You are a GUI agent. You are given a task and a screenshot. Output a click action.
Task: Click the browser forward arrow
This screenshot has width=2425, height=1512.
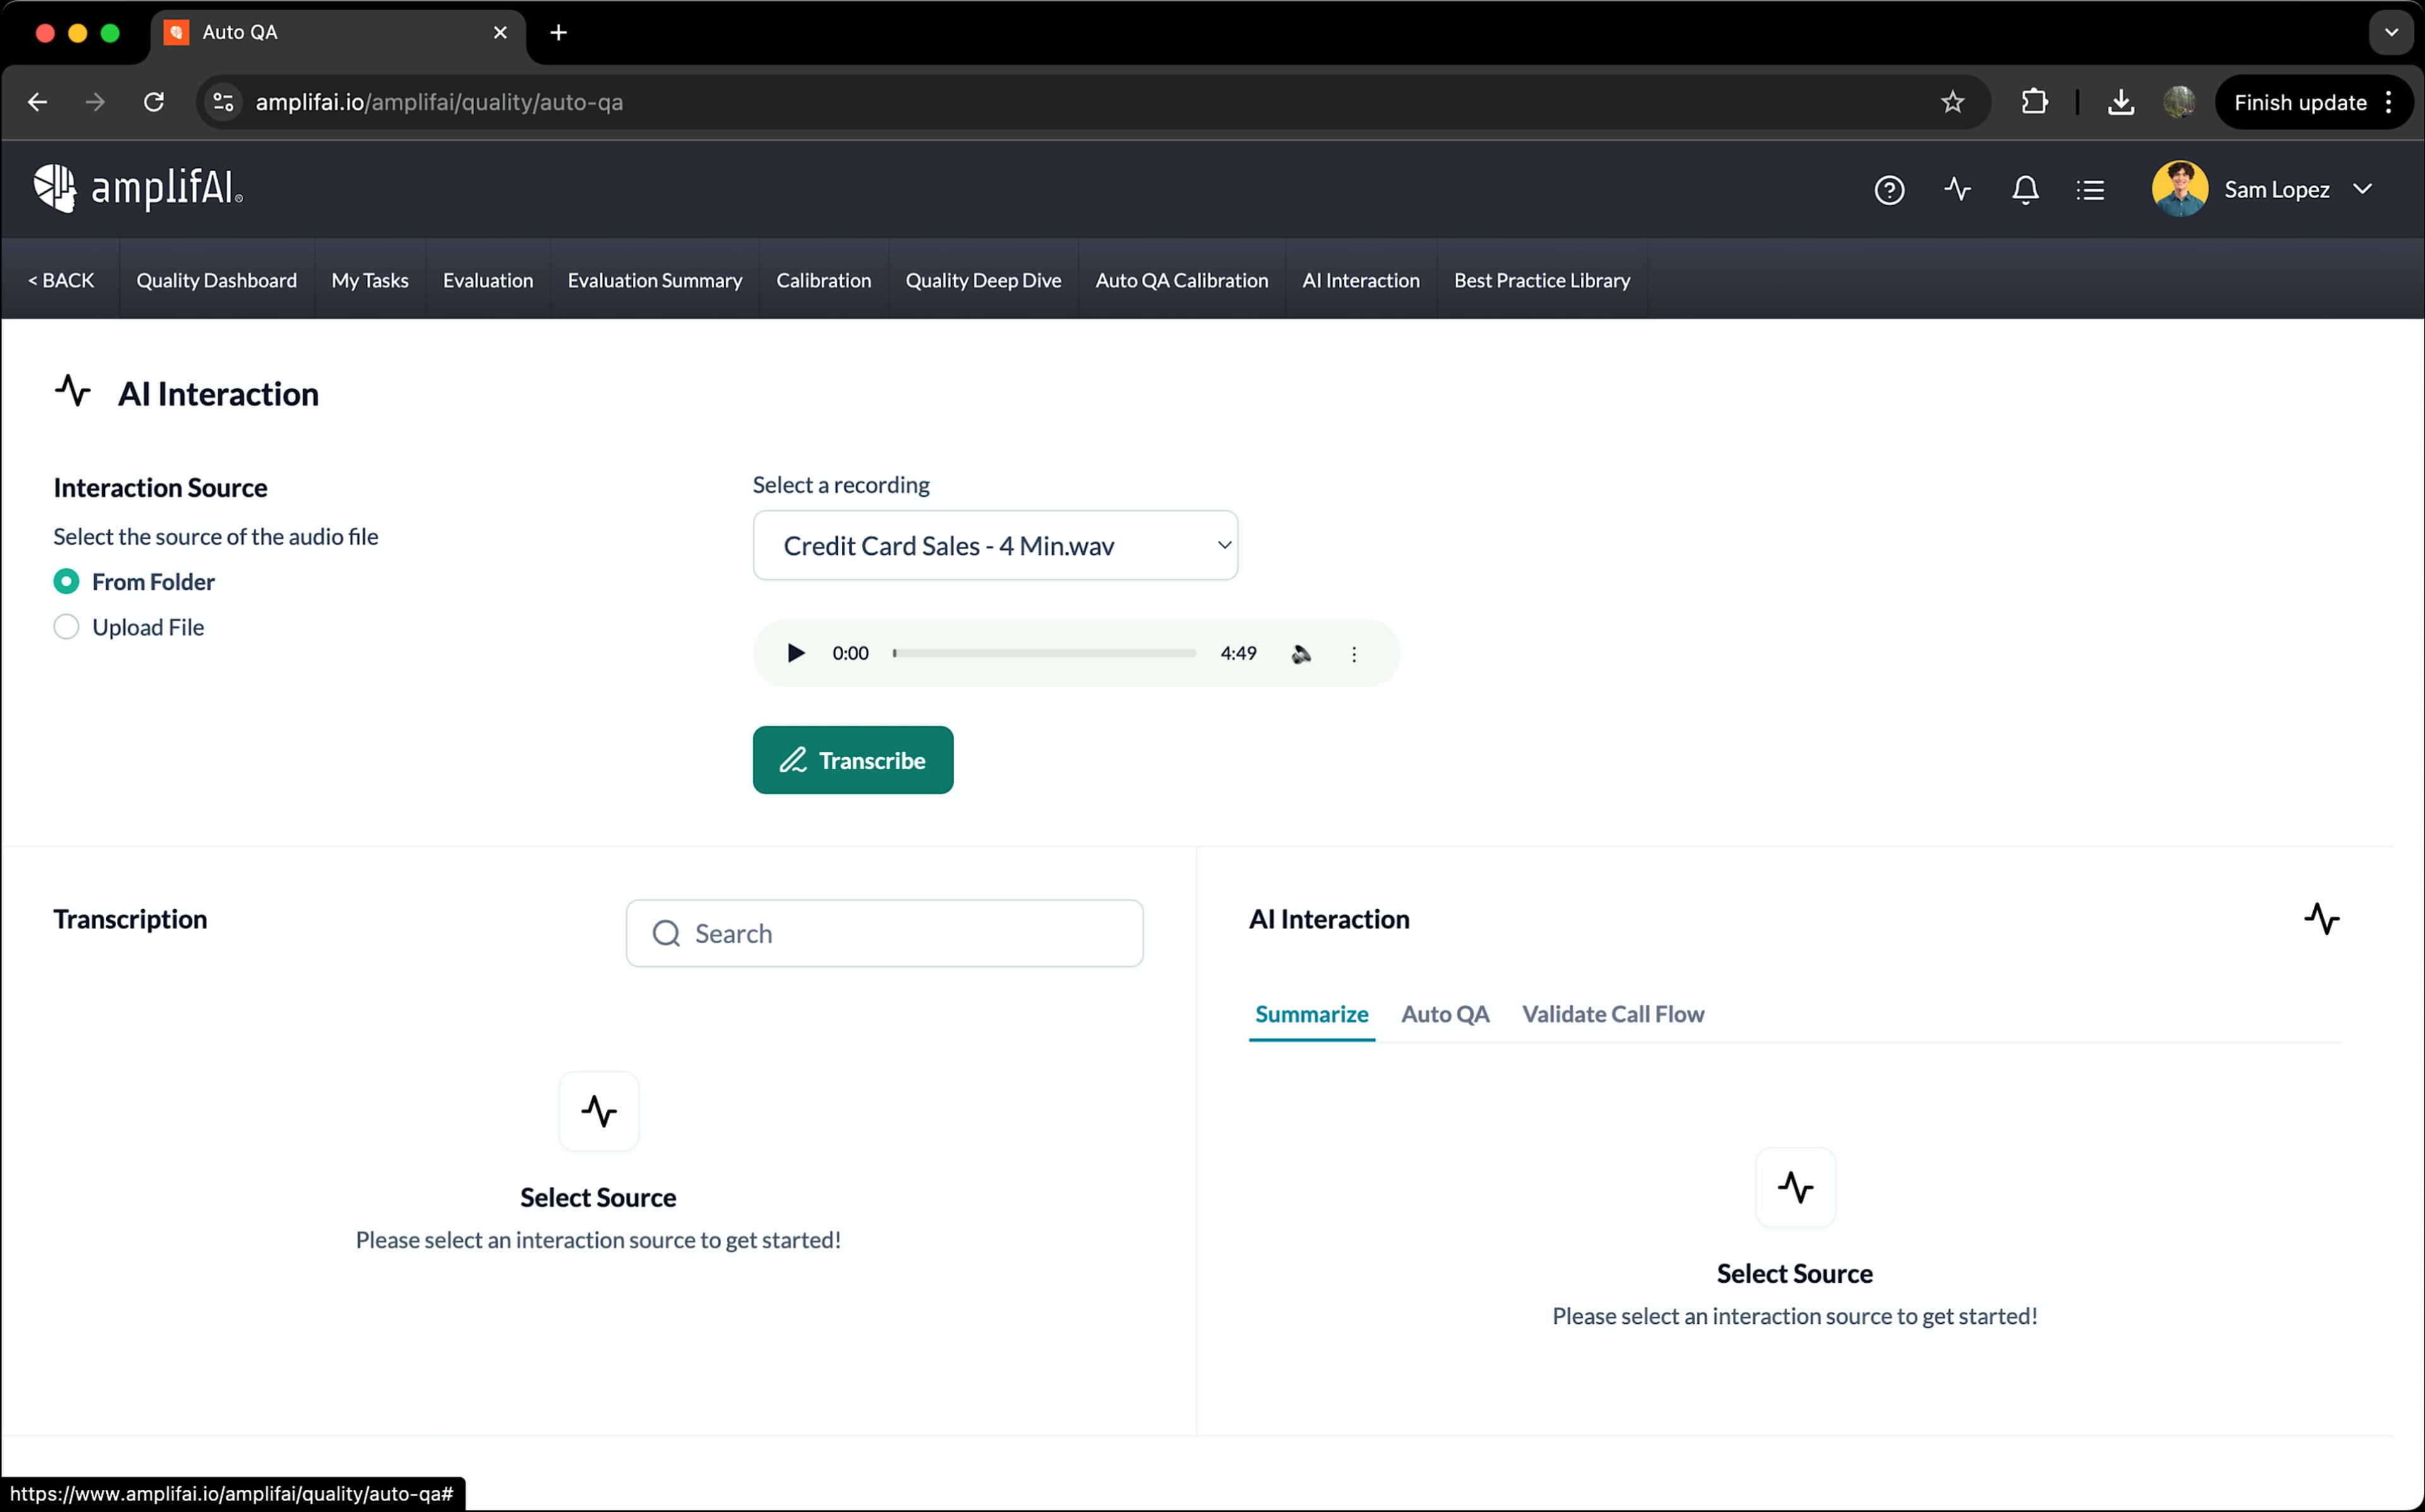coord(96,102)
